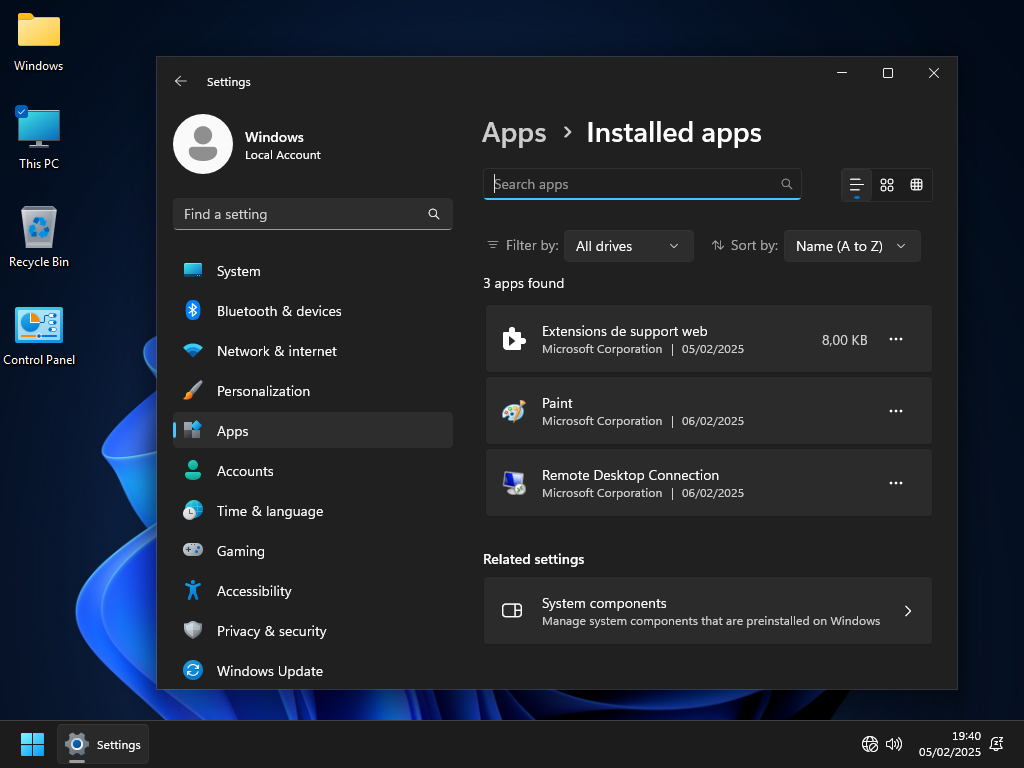Open Personalization category
The image size is (1024, 768).
[313, 391]
